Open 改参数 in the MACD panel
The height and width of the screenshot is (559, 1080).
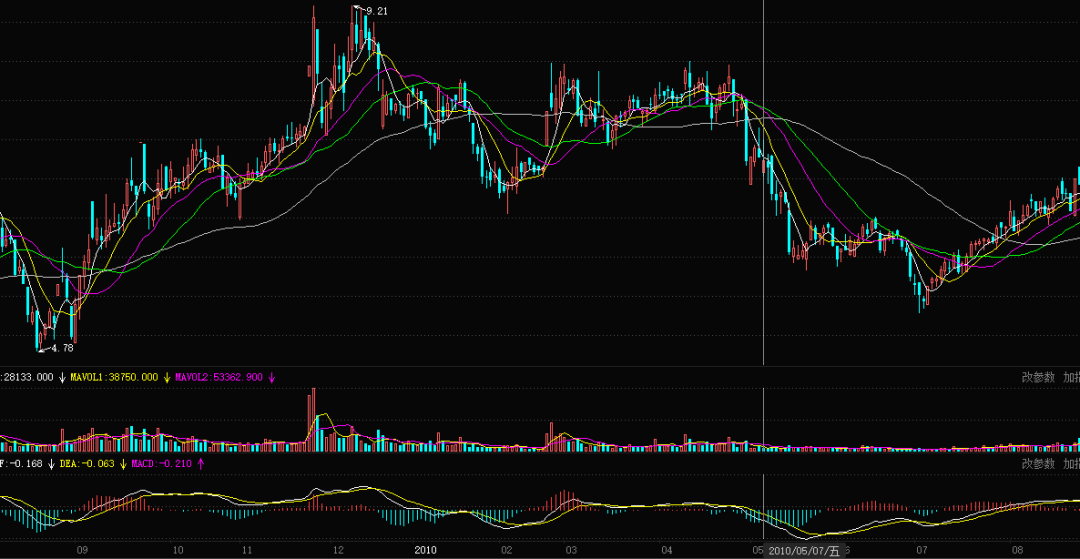point(1038,464)
